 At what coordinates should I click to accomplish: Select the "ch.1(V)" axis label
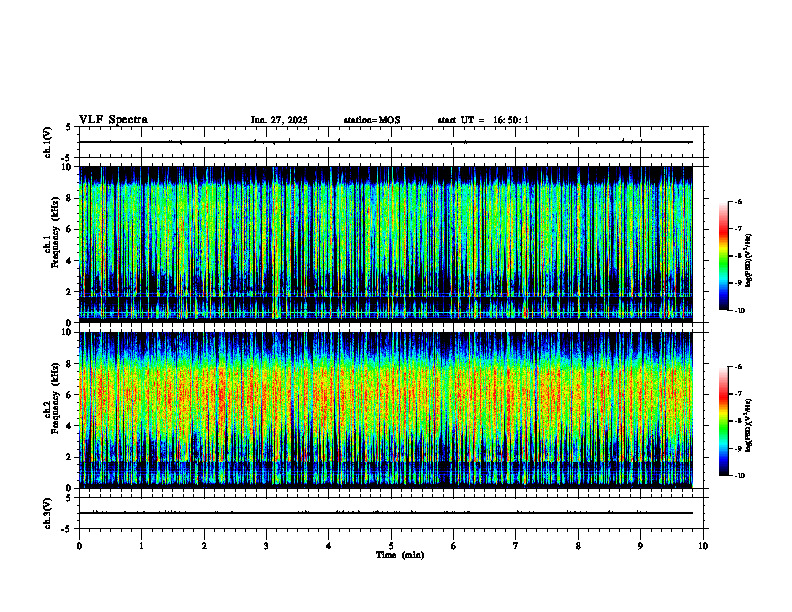(x=48, y=142)
